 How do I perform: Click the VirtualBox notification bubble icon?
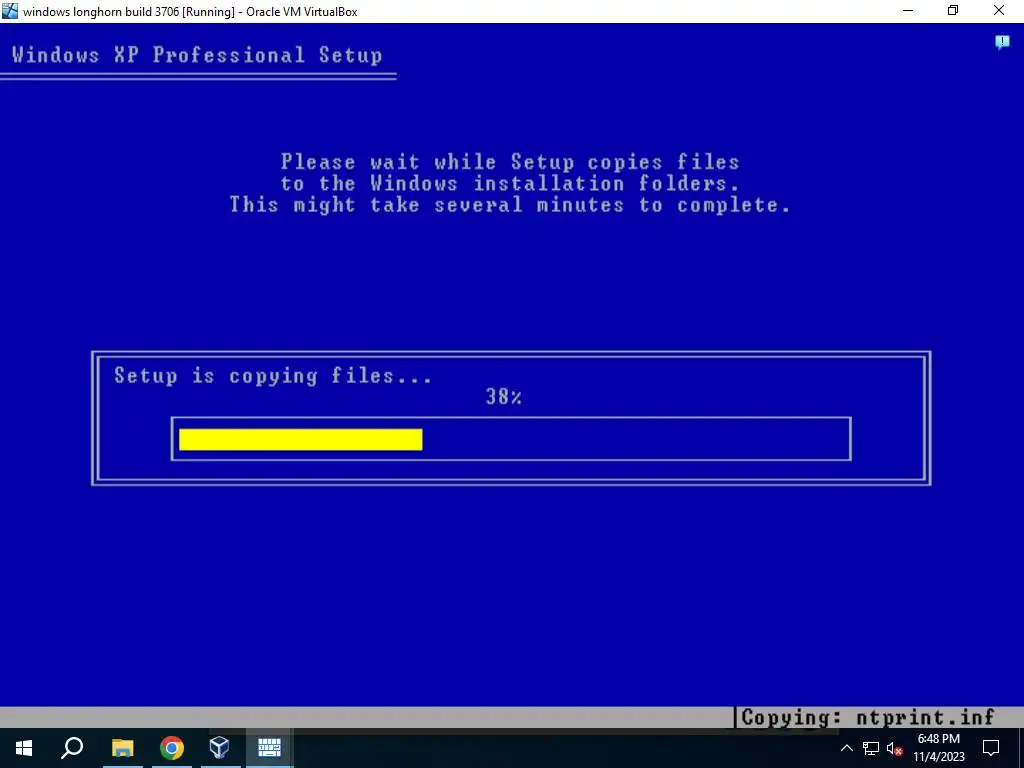coord(1002,42)
